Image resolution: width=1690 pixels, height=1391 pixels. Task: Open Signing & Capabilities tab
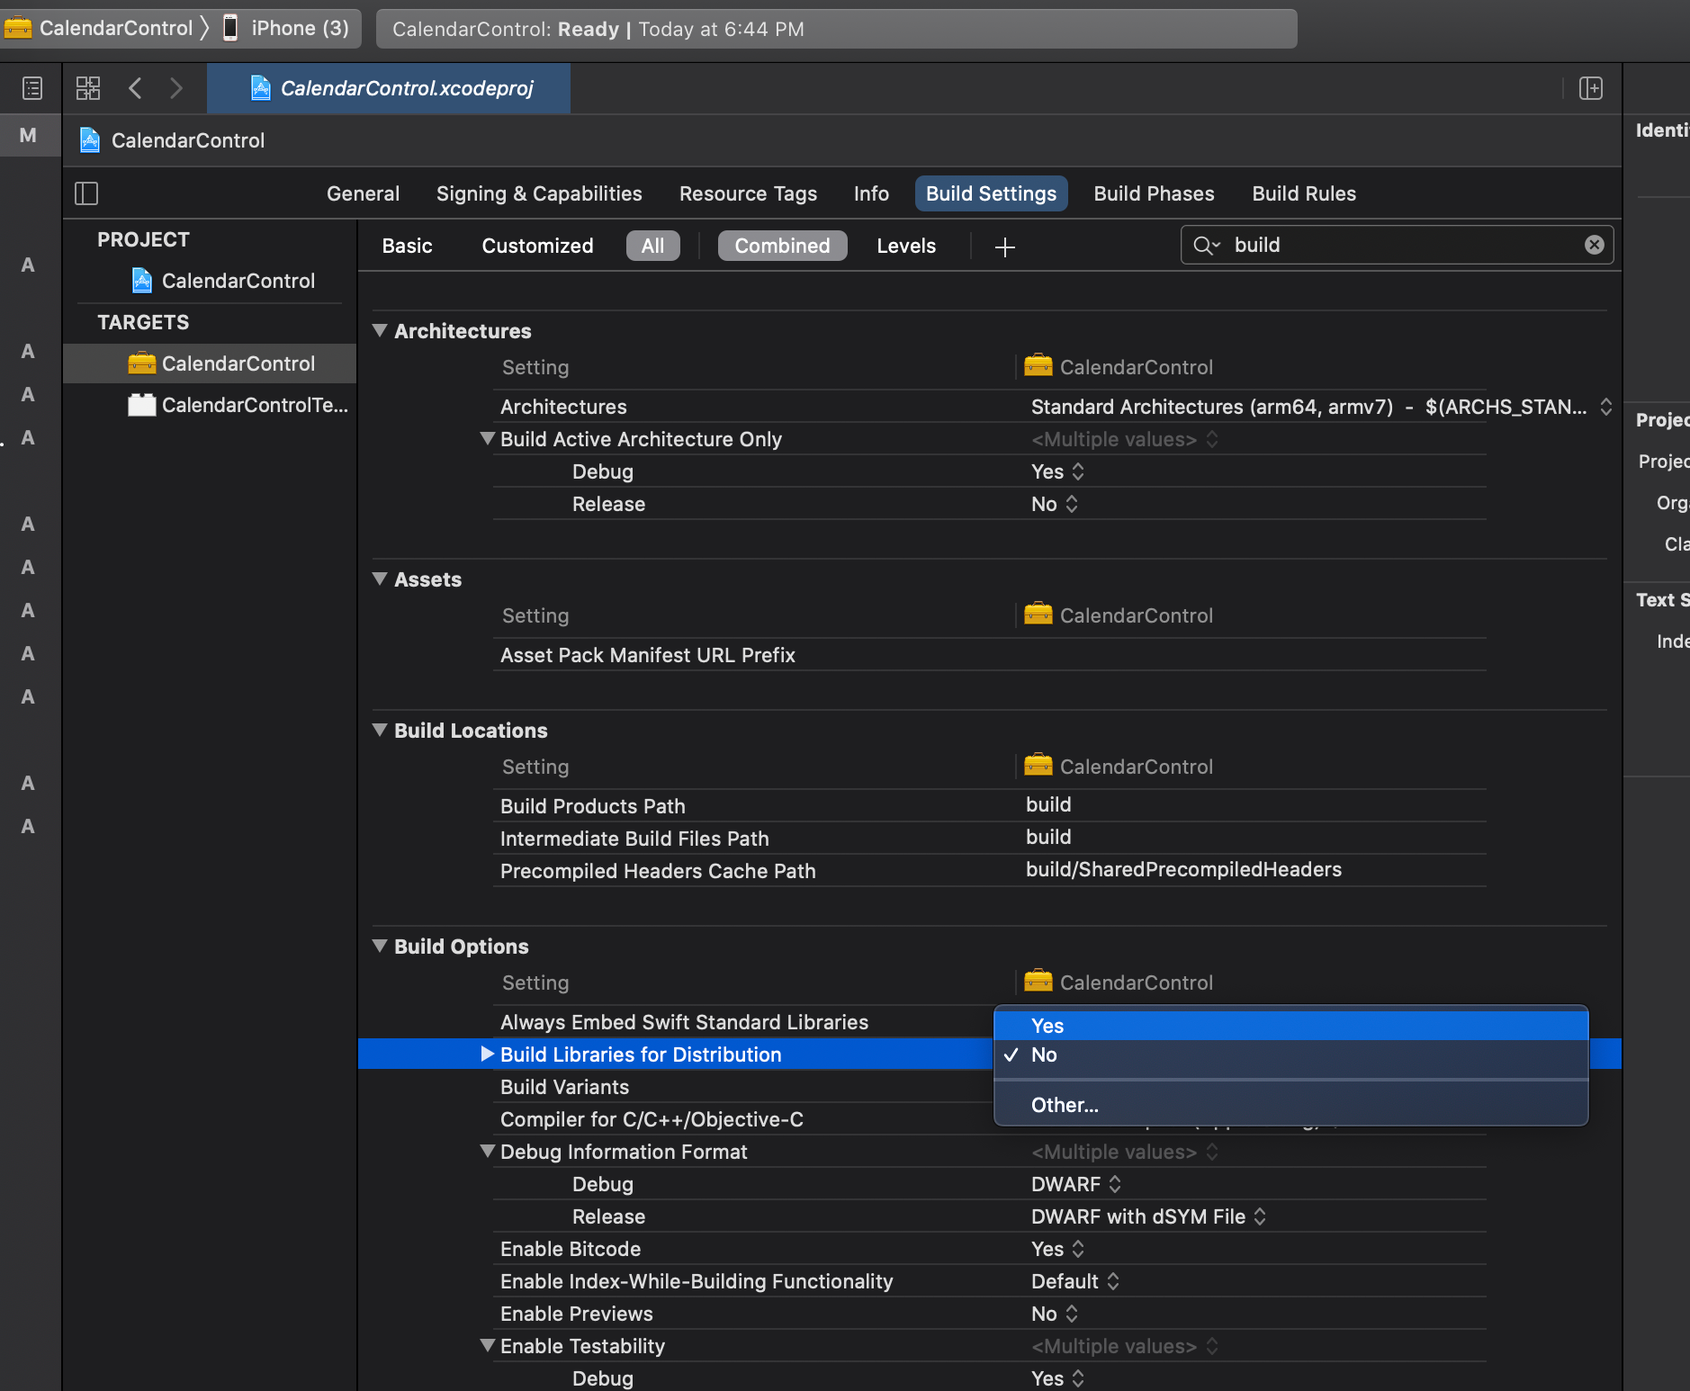[x=539, y=194]
